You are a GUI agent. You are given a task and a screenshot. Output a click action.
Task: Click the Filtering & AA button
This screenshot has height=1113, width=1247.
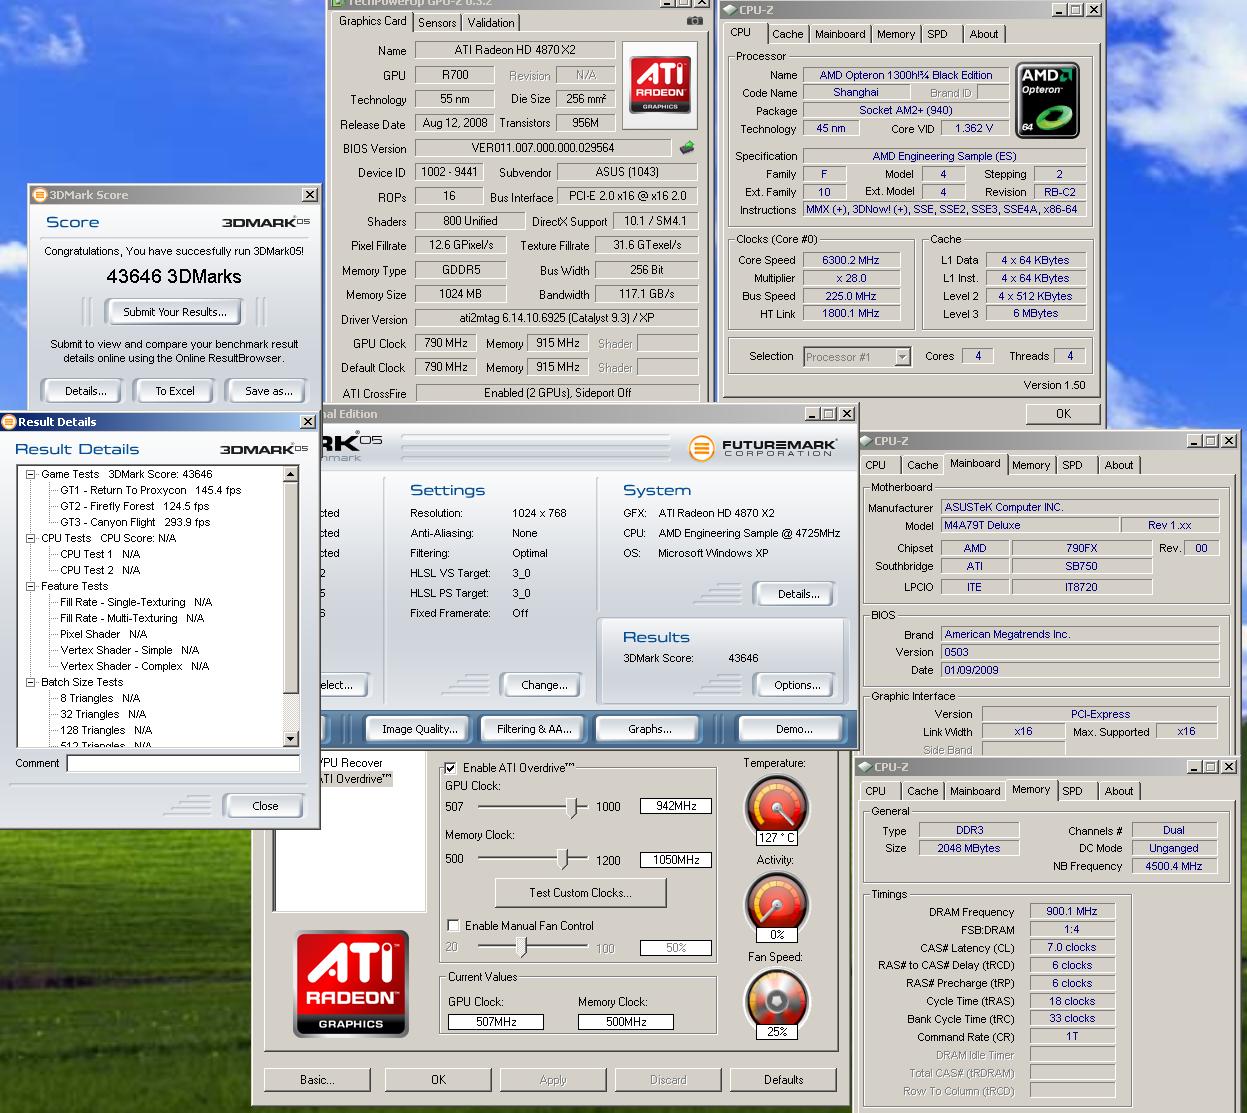pos(534,729)
